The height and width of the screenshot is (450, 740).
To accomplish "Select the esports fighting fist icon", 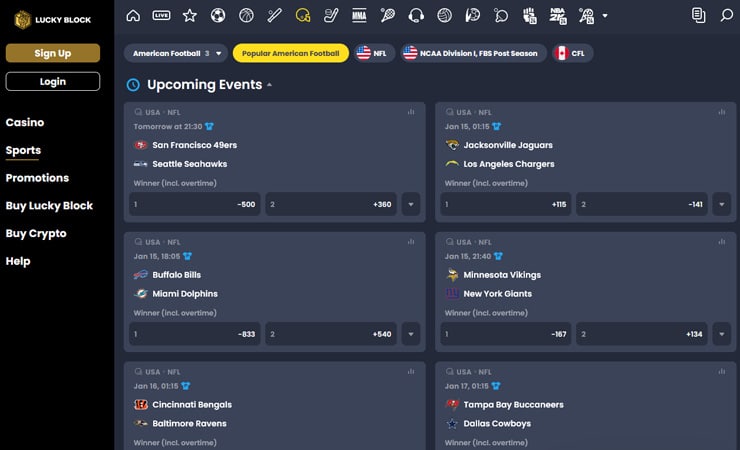I will [530, 16].
